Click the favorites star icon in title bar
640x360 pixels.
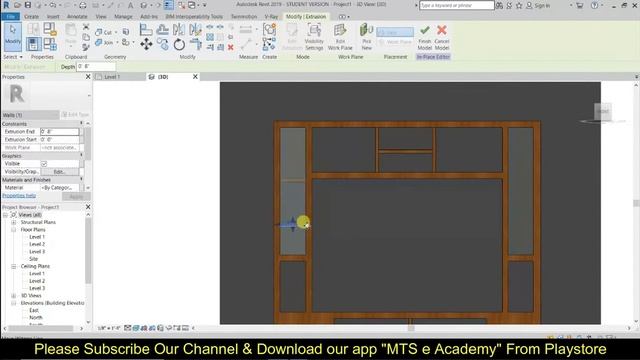519,5
